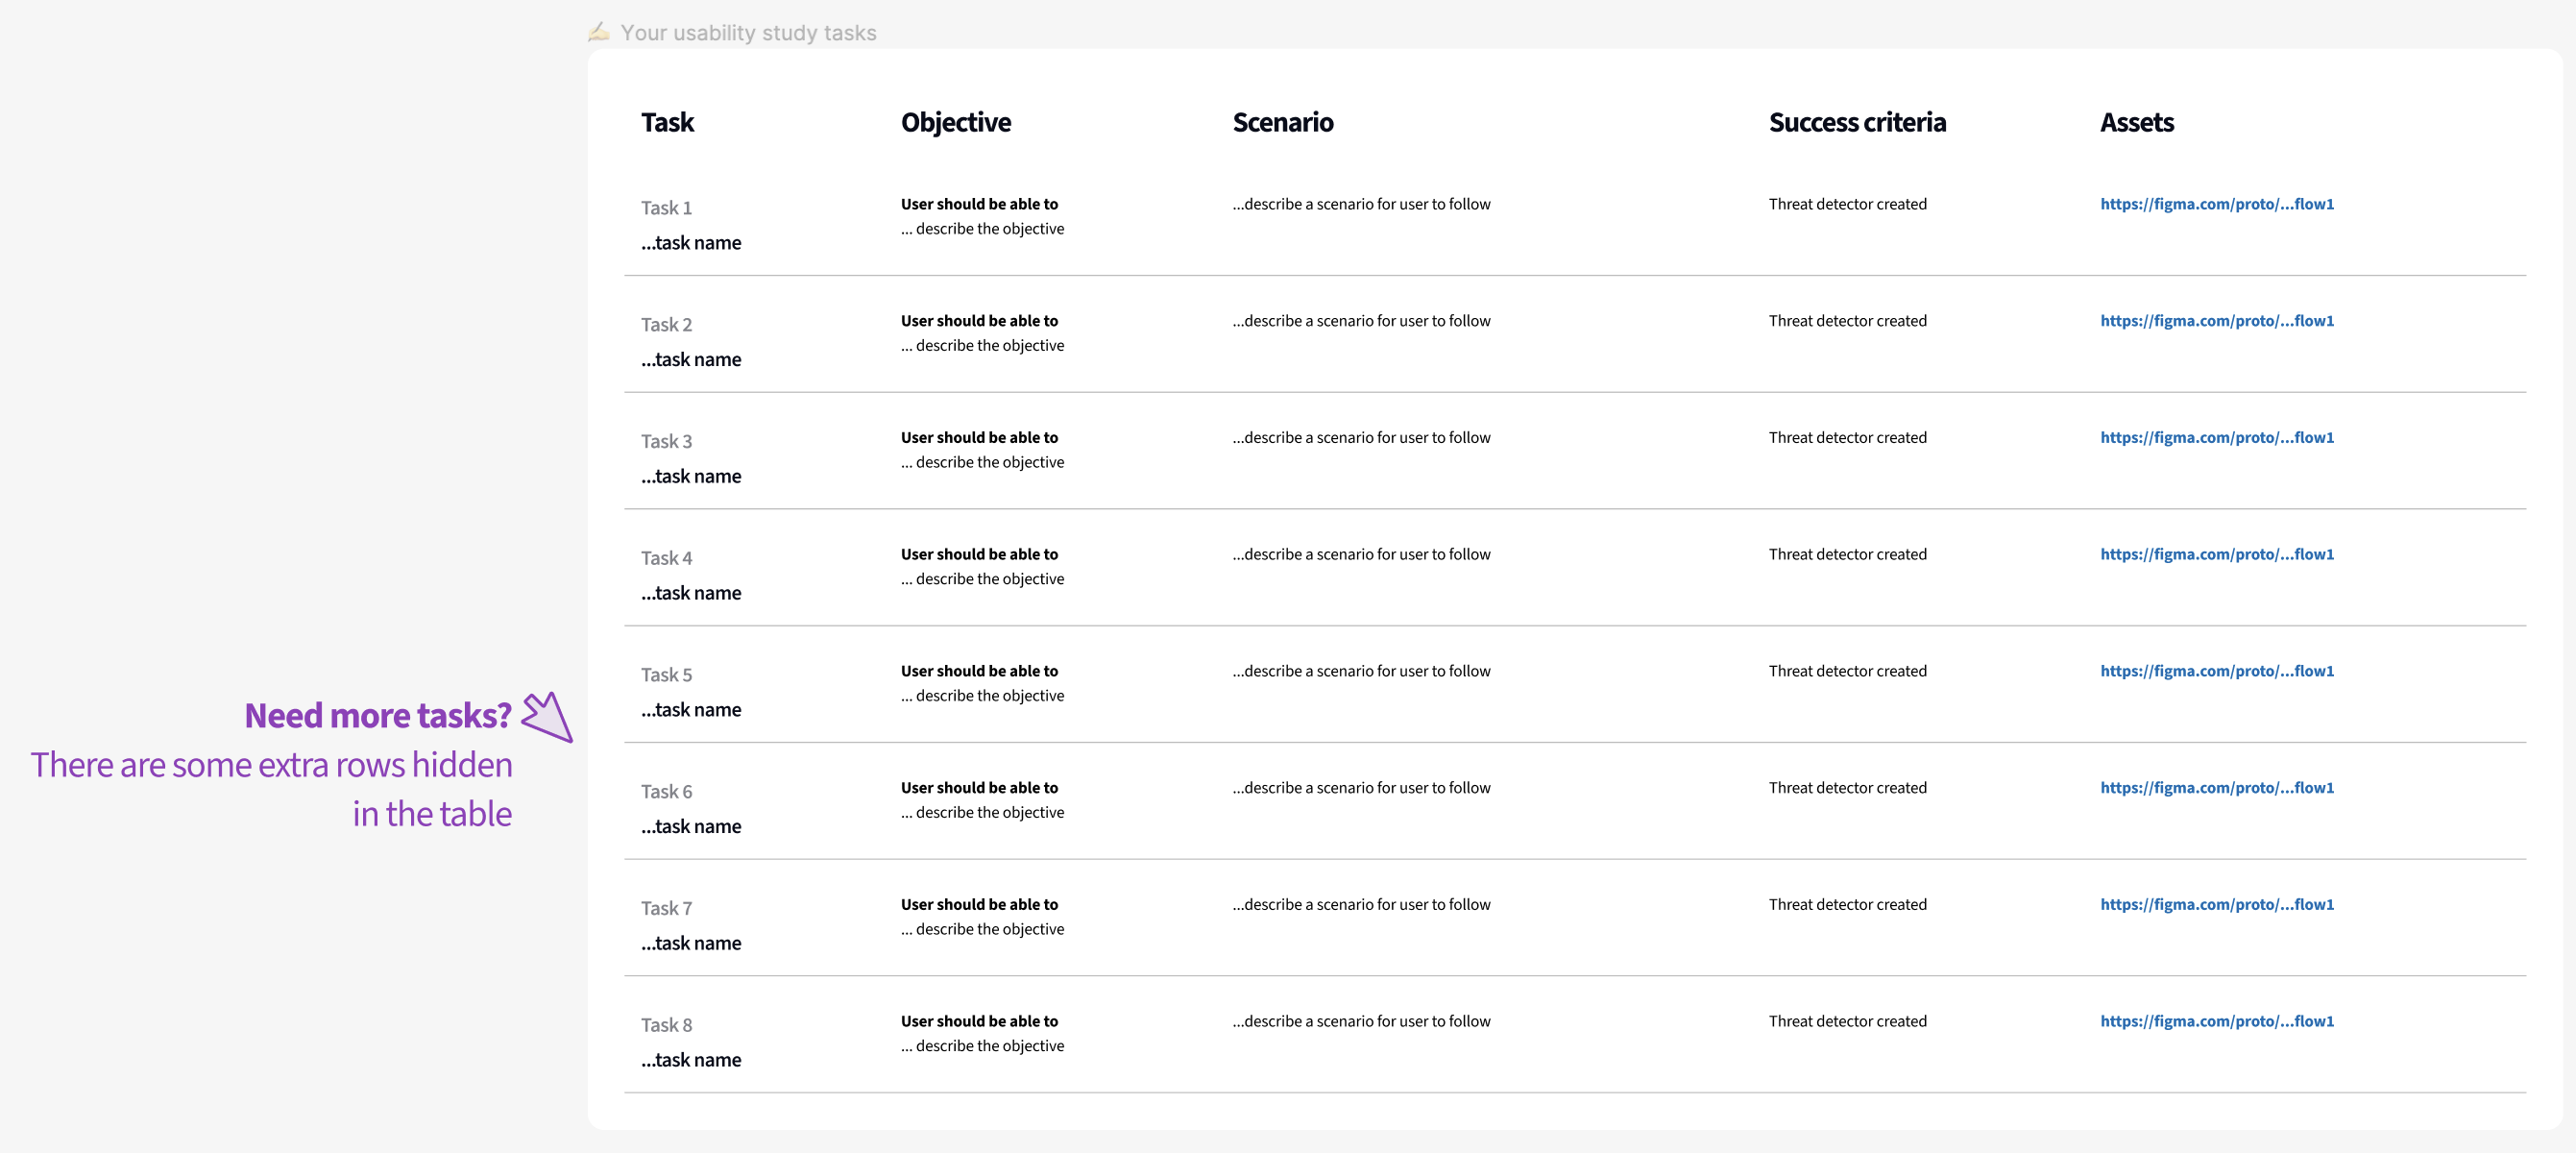2576x1153 pixels.
Task: Select the 'Task 8' label
Action: (x=666, y=1026)
